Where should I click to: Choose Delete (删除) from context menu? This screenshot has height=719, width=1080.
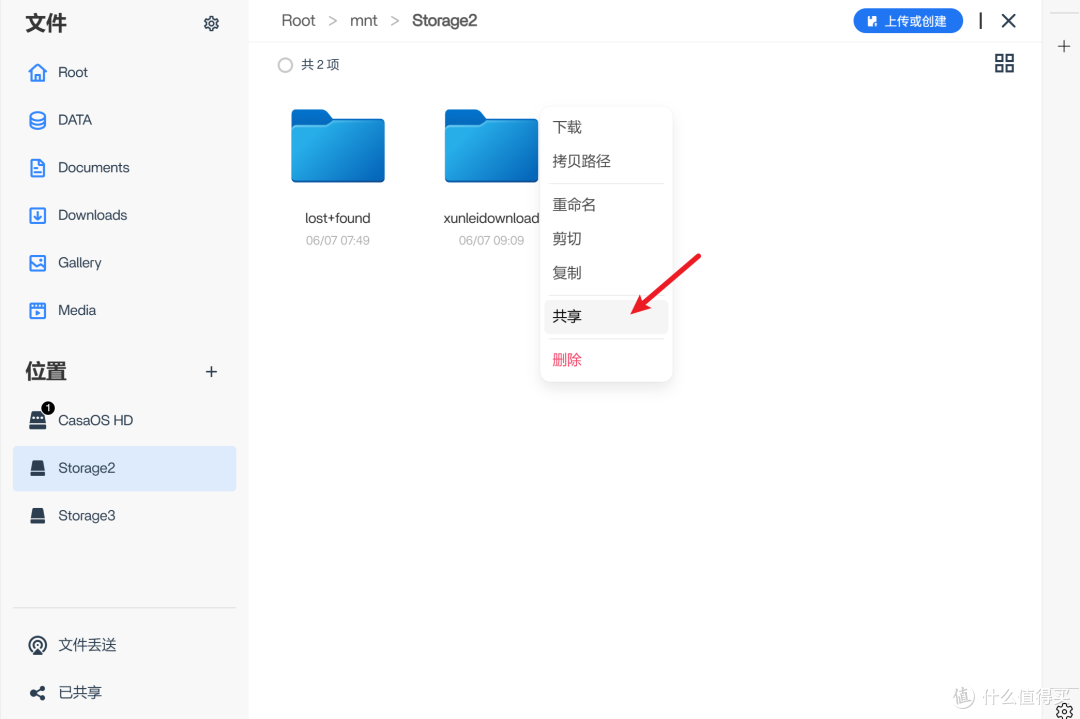pos(567,360)
